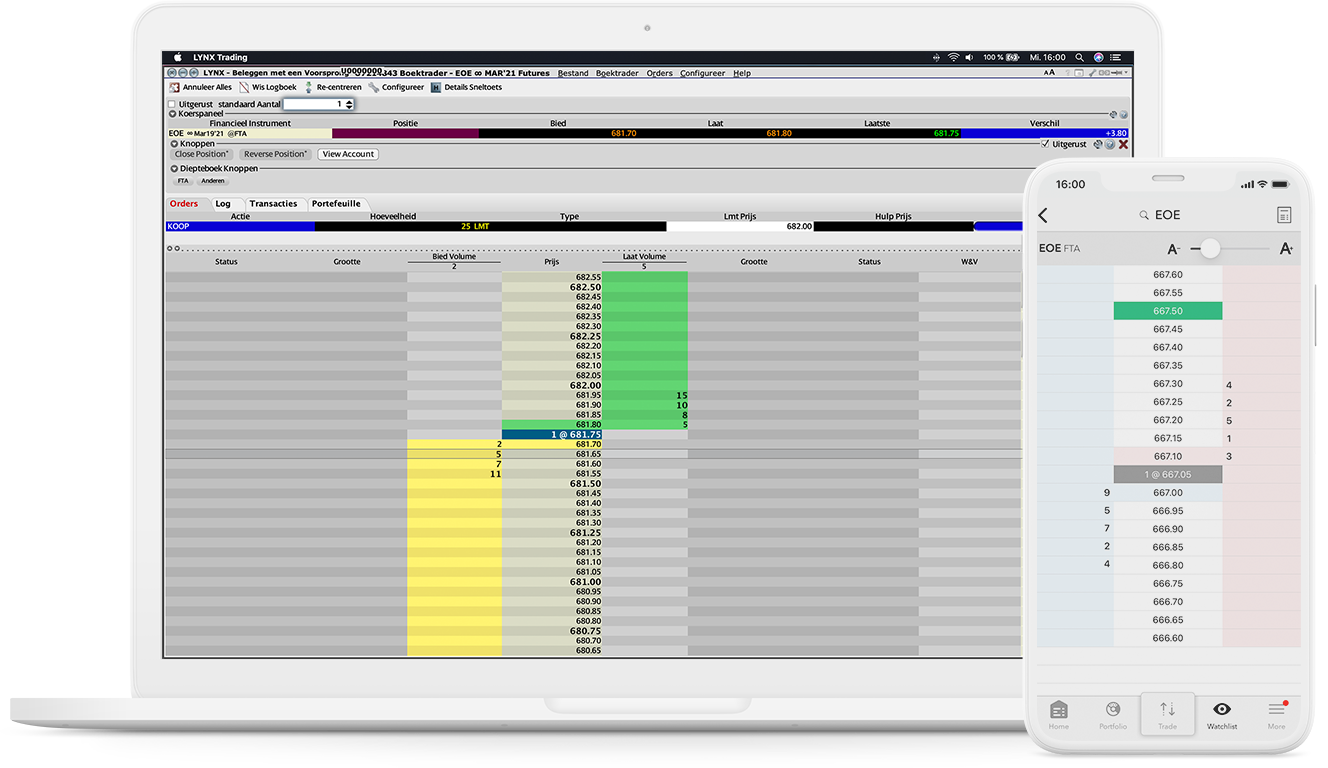The height and width of the screenshot is (768, 1328).
Task: Toggle the Uitgerust standaard Aantal checkbox
Action: pos(171,104)
